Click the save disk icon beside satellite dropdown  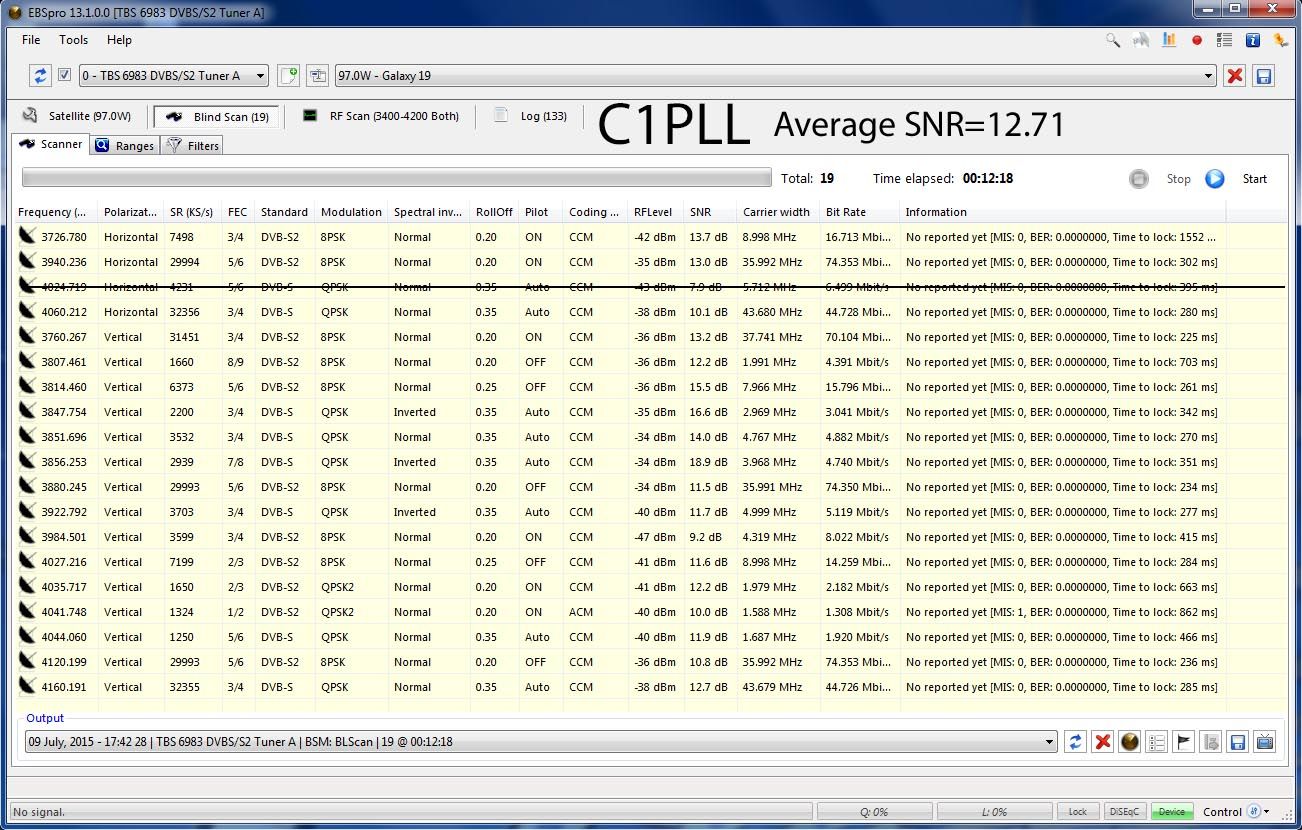click(x=1264, y=76)
